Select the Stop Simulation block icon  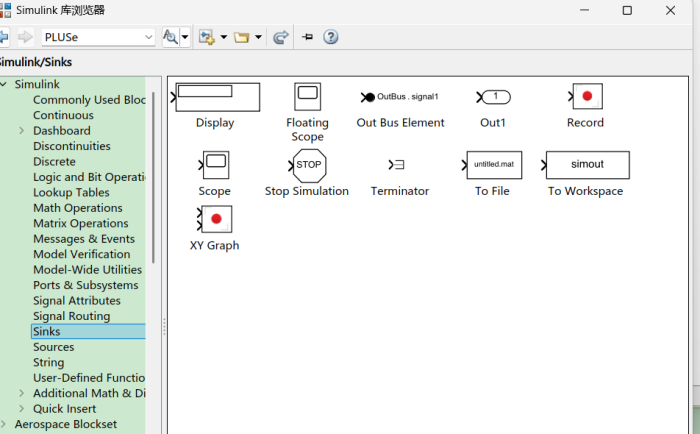(x=308, y=166)
